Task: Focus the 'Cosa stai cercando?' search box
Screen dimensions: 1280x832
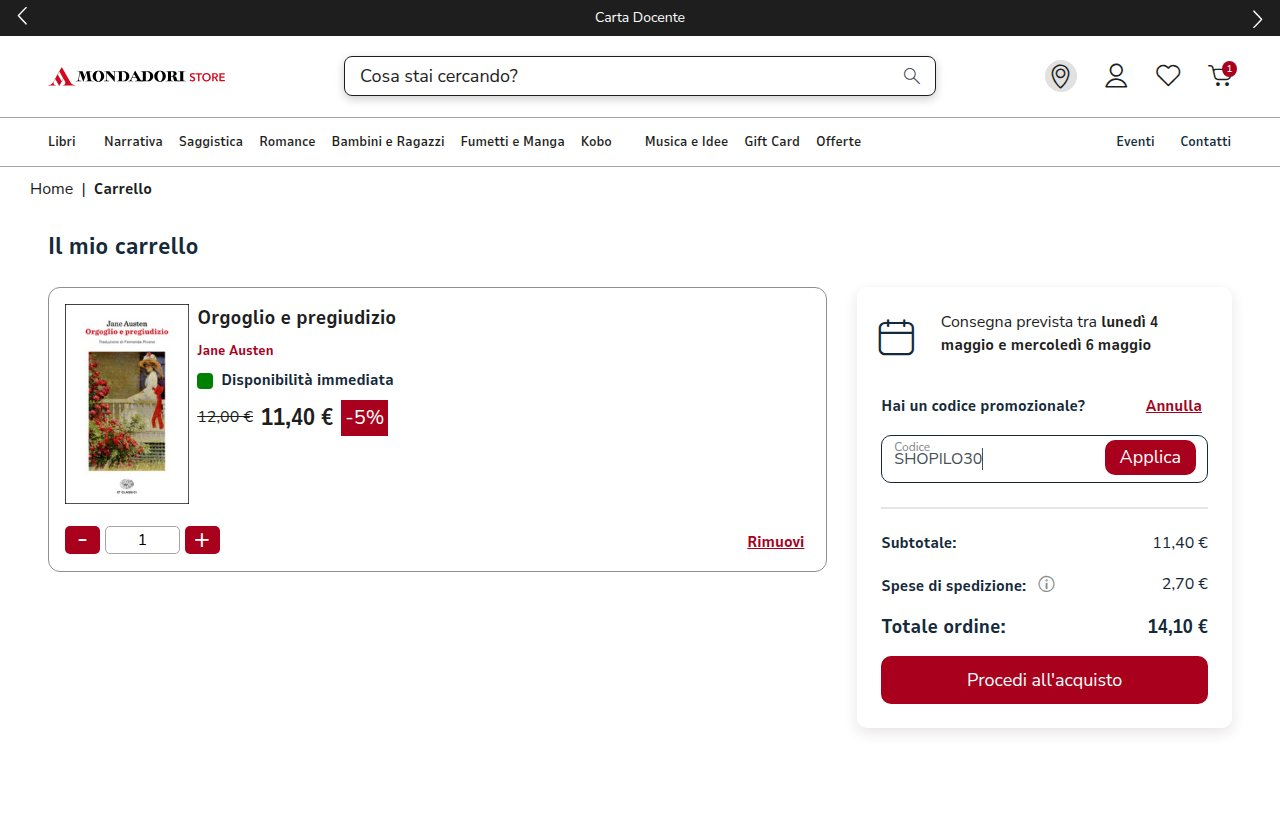Action: [640, 76]
